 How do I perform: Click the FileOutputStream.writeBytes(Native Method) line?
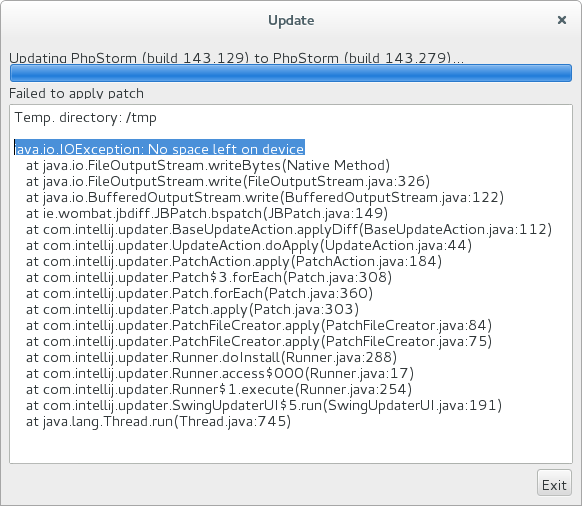[x=208, y=166]
